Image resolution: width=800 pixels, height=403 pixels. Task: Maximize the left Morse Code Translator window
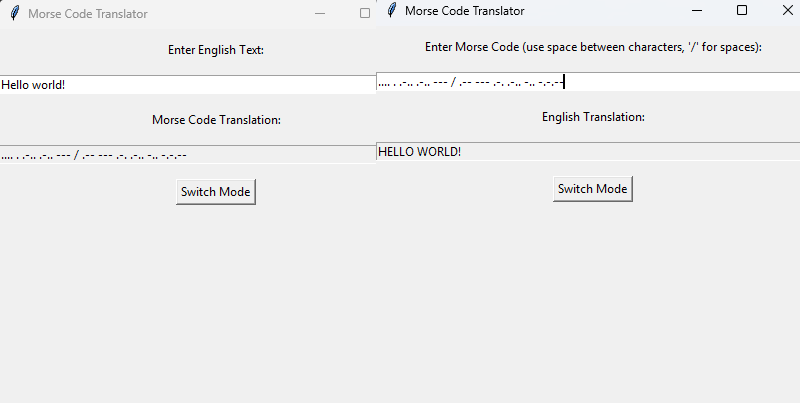click(x=365, y=14)
